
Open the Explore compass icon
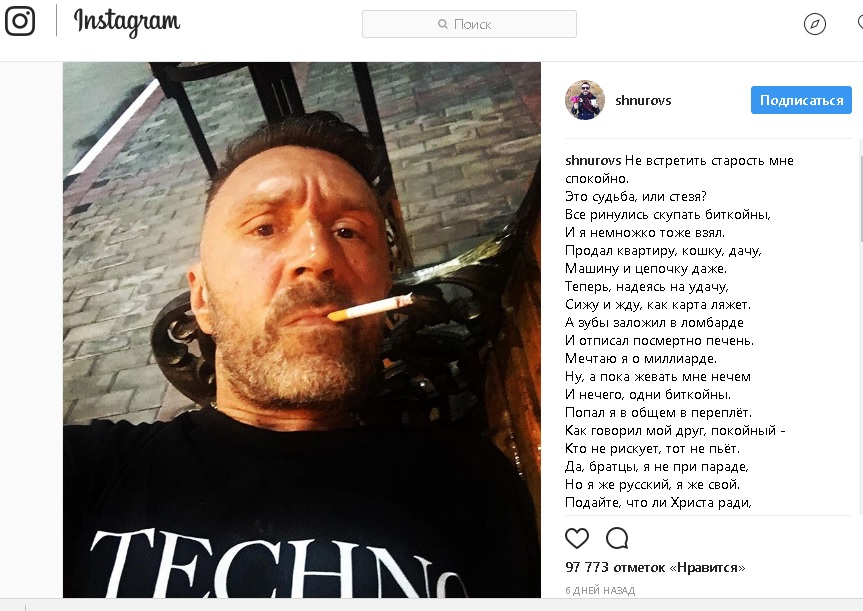point(815,24)
